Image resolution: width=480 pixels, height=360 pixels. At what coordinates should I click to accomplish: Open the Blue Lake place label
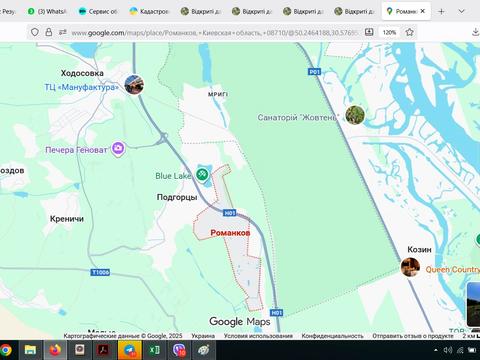pos(173,176)
